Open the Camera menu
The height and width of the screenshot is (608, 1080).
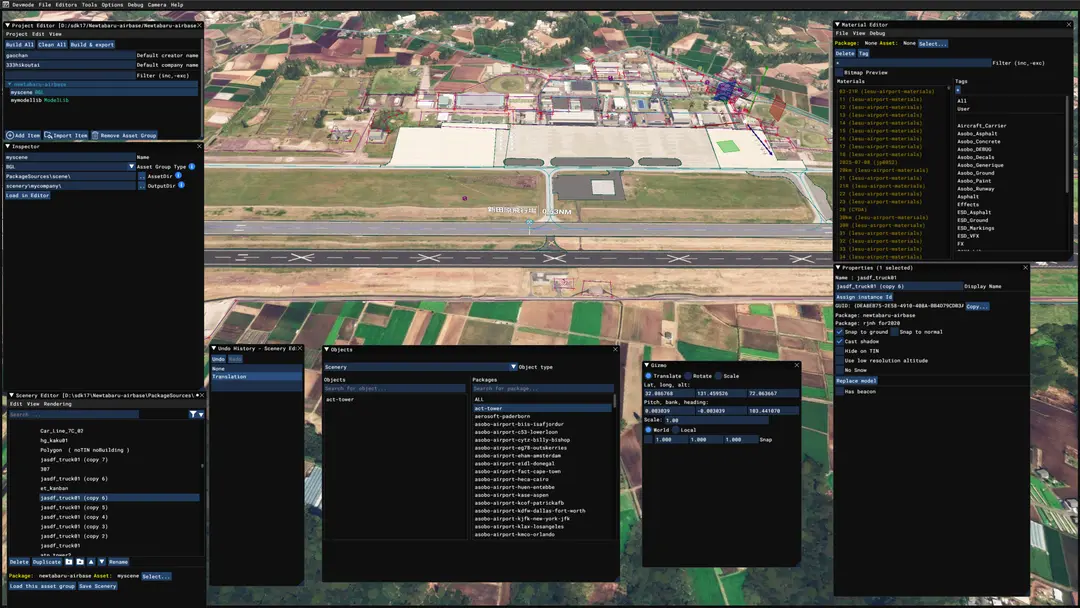[x=156, y=4]
